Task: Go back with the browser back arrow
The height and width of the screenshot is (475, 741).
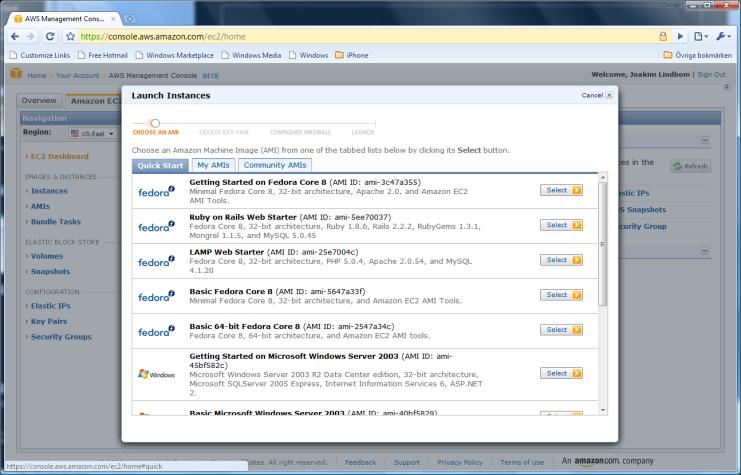Action: pos(15,36)
